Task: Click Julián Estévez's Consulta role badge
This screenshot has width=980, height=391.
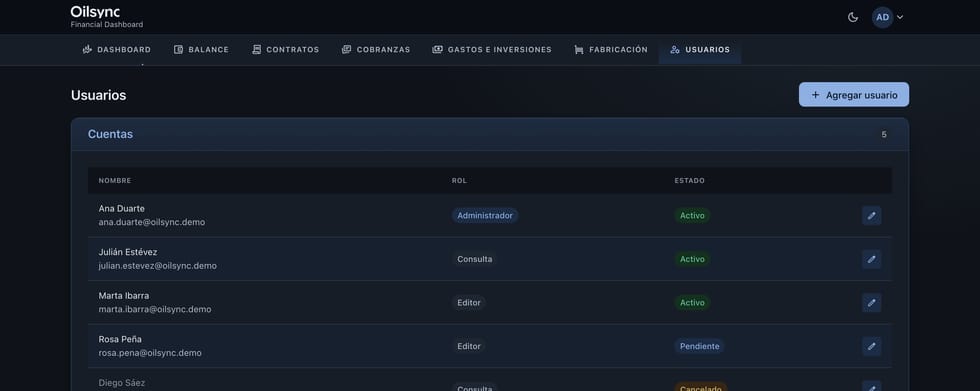Action: [474, 259]
